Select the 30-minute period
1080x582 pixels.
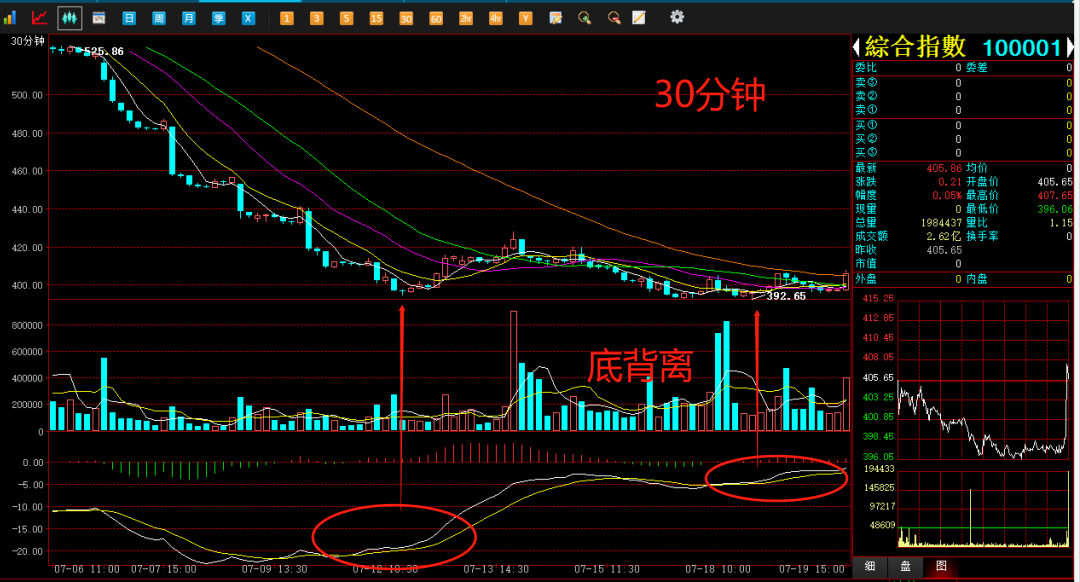click(406, 19)
